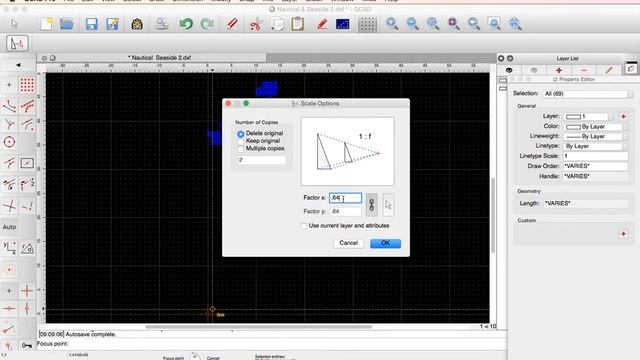The image size is (640, 360).
Task: Show all layers eye icon in Layer List
Action: [x=509, y=70]
